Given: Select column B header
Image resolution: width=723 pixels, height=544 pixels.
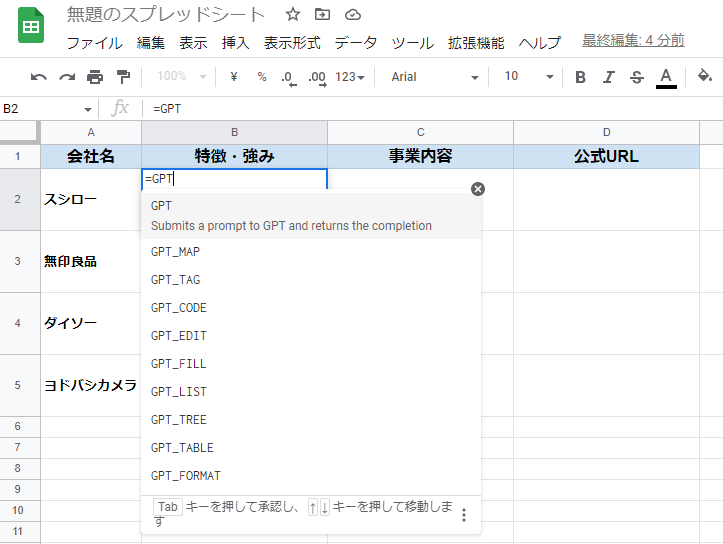Looking at the screenshot, I should (234, 132).
